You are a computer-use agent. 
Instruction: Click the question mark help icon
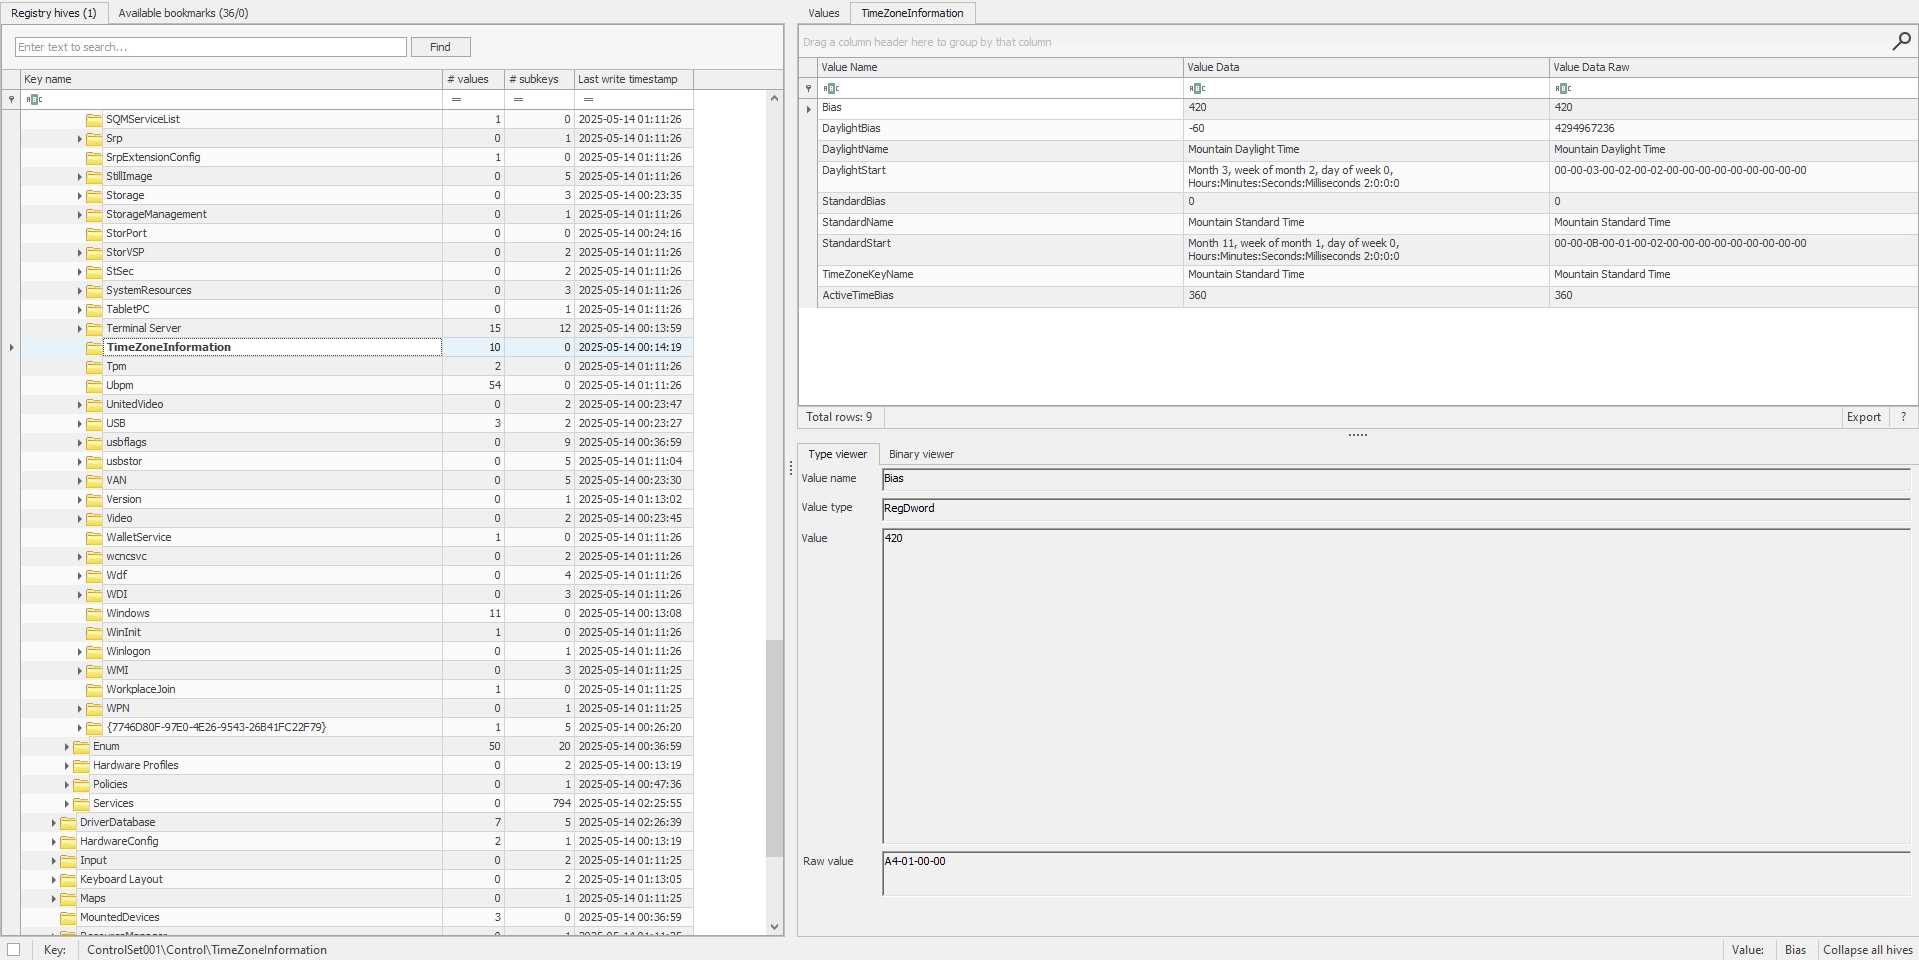point(1903,417)
